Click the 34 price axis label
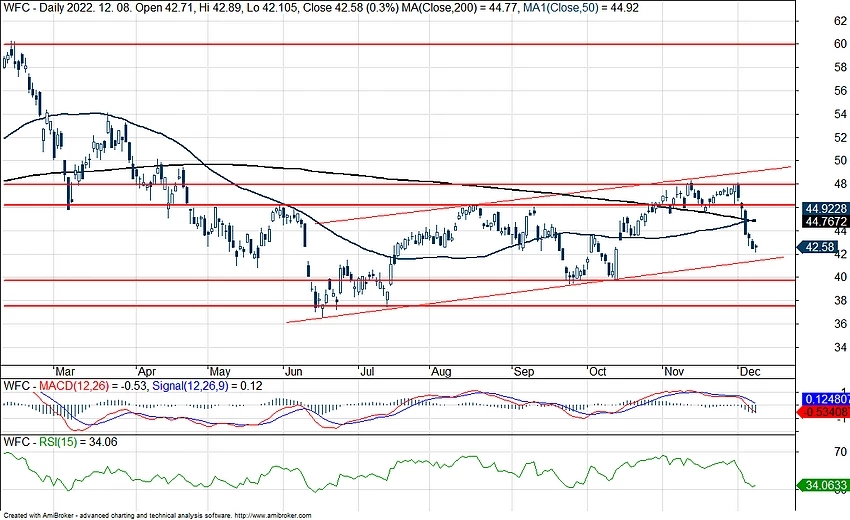This screenshot has height=520, width=850. coord(840,347)
